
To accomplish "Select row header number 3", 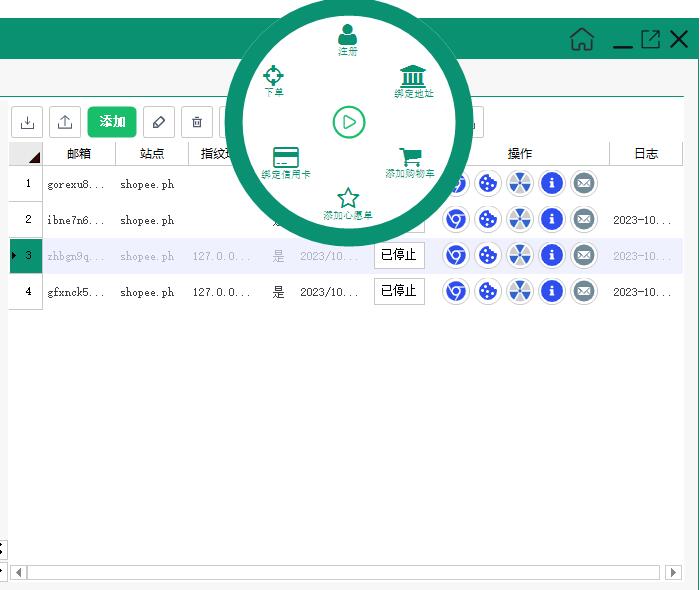I will point(26,255).
